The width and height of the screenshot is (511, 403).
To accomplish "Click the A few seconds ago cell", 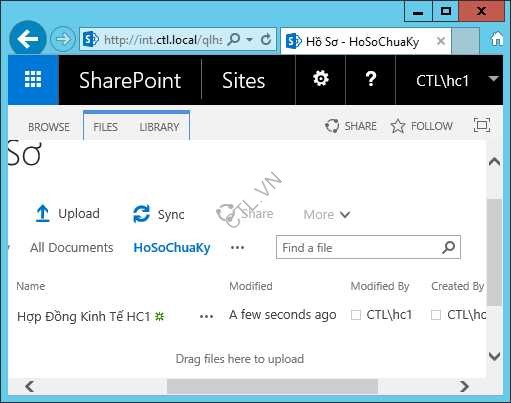I will 283,315.
